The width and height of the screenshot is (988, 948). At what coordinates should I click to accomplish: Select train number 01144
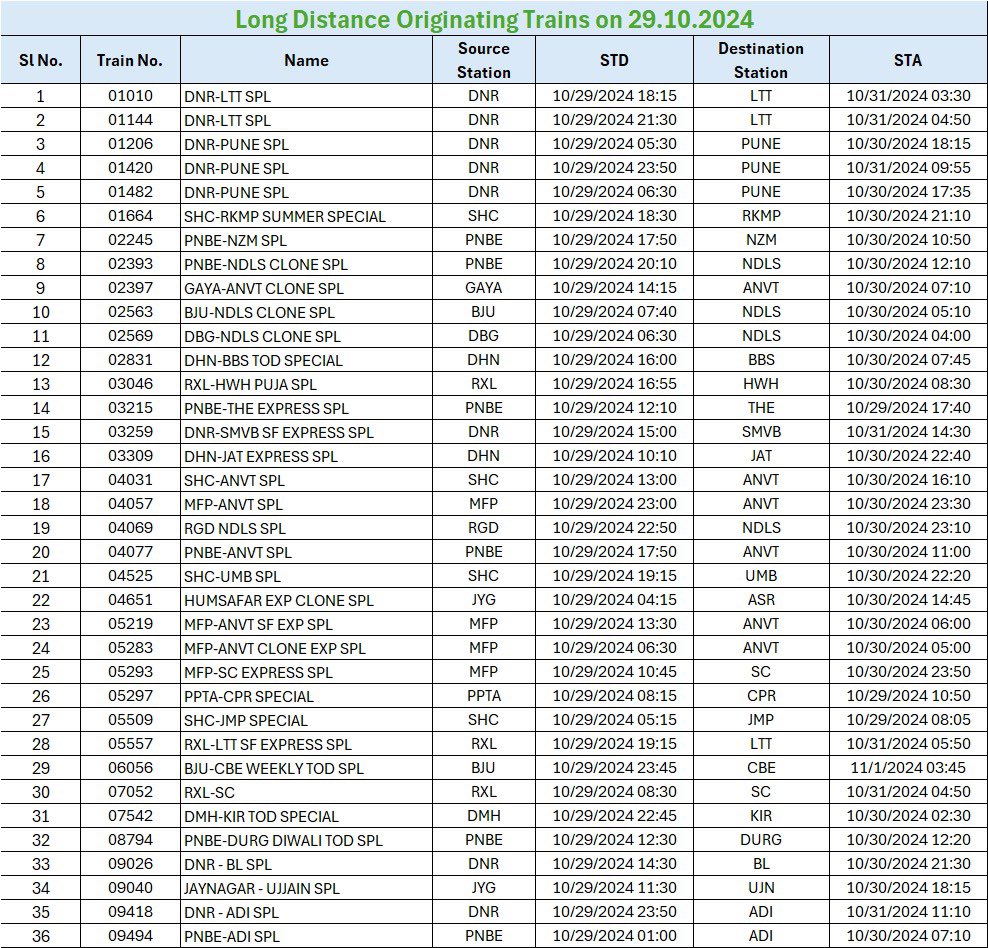130,120
